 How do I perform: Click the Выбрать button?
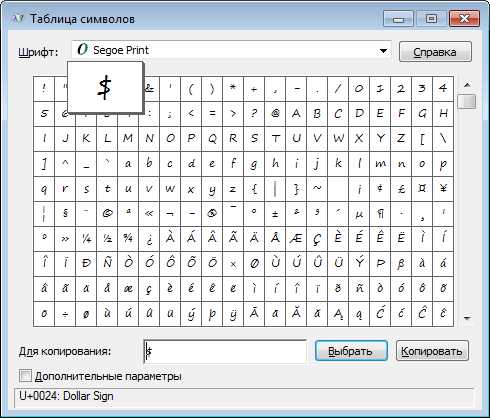click(351, 351)
